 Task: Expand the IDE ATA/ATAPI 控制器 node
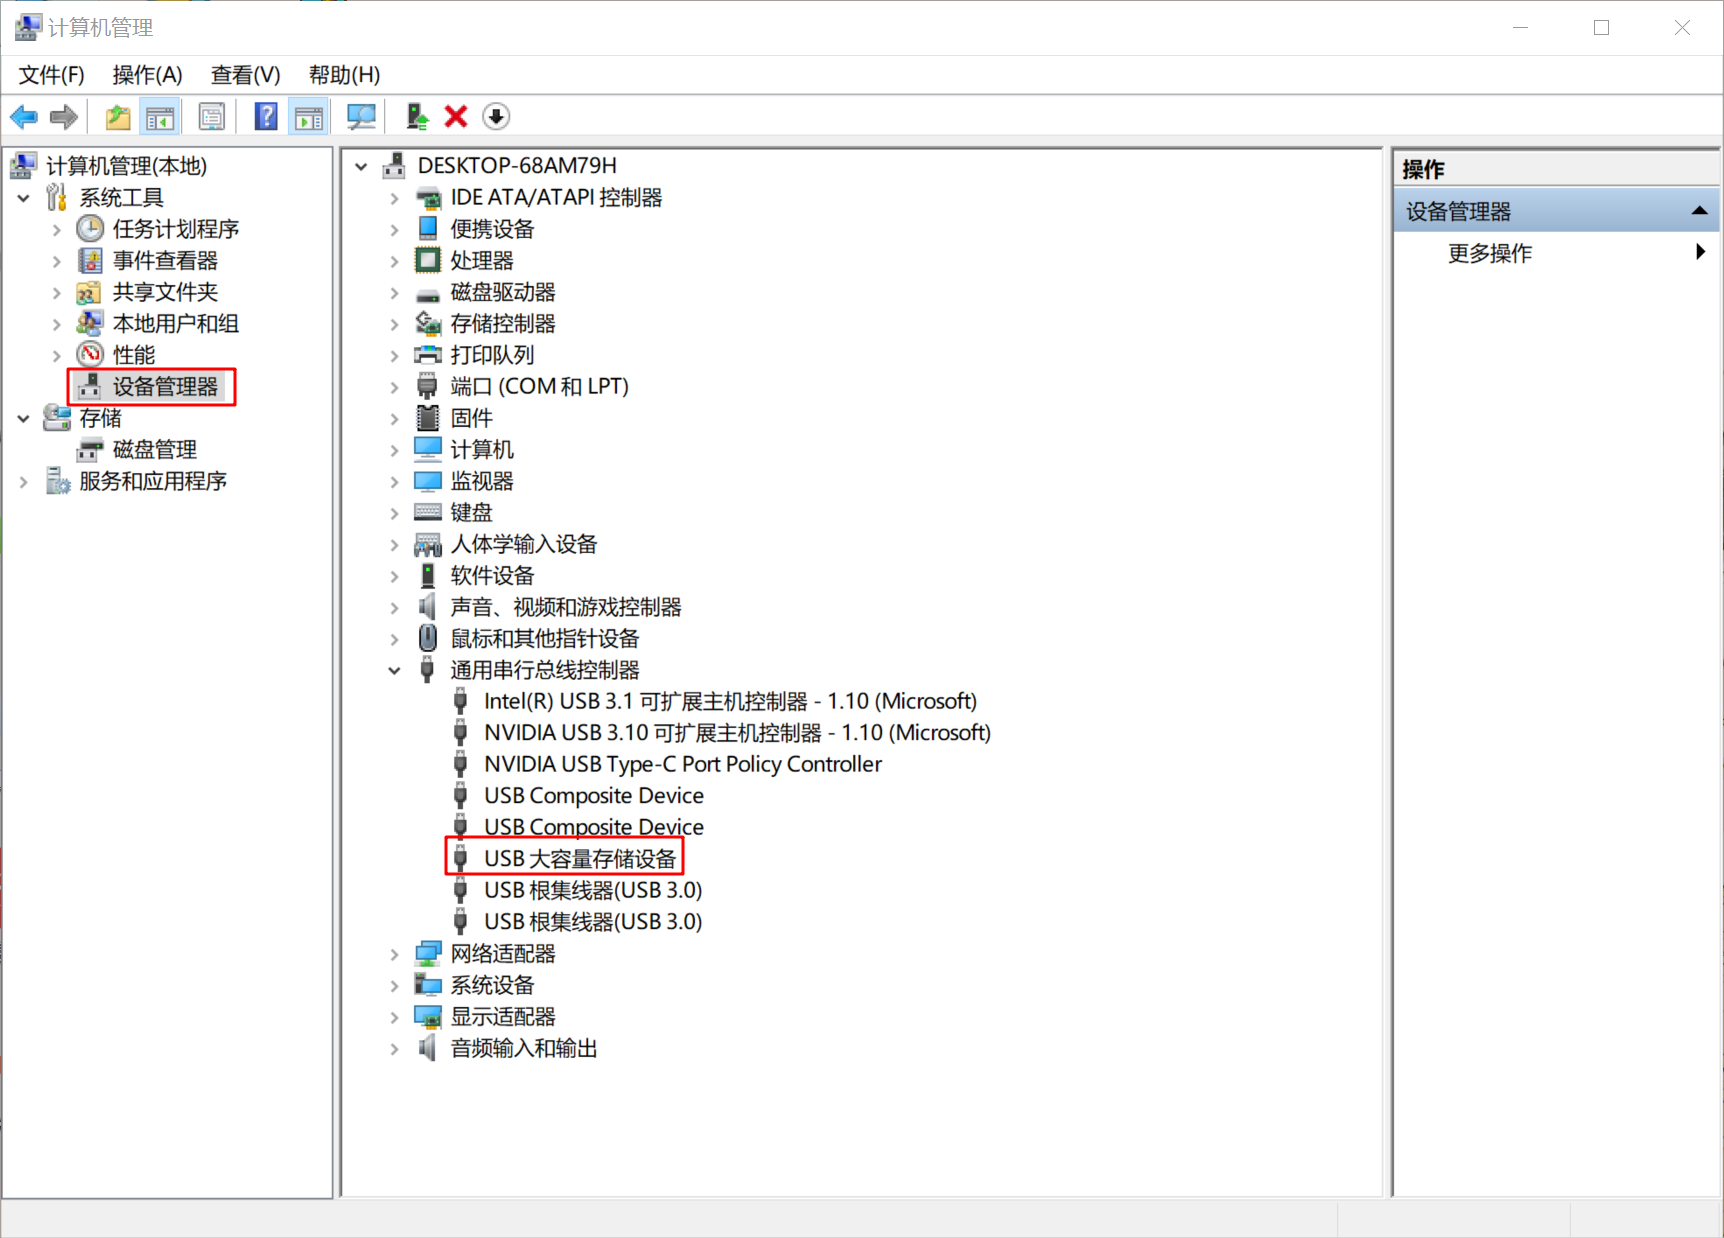[x=395, y=199]
